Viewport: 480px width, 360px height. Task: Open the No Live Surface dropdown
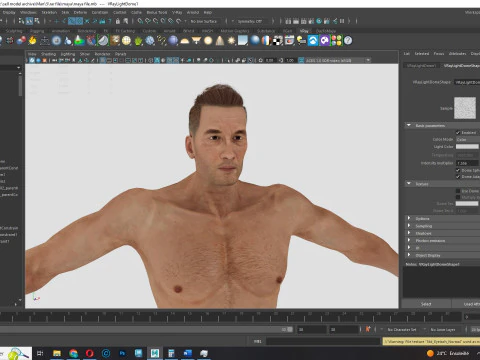[x=205, y=21]
